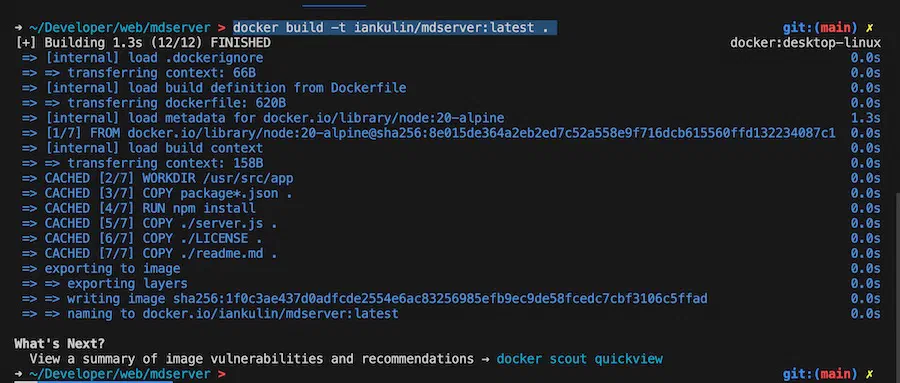Click the docker scout quickview link
The image size is (900, 383).
click(x=579, y=359)
